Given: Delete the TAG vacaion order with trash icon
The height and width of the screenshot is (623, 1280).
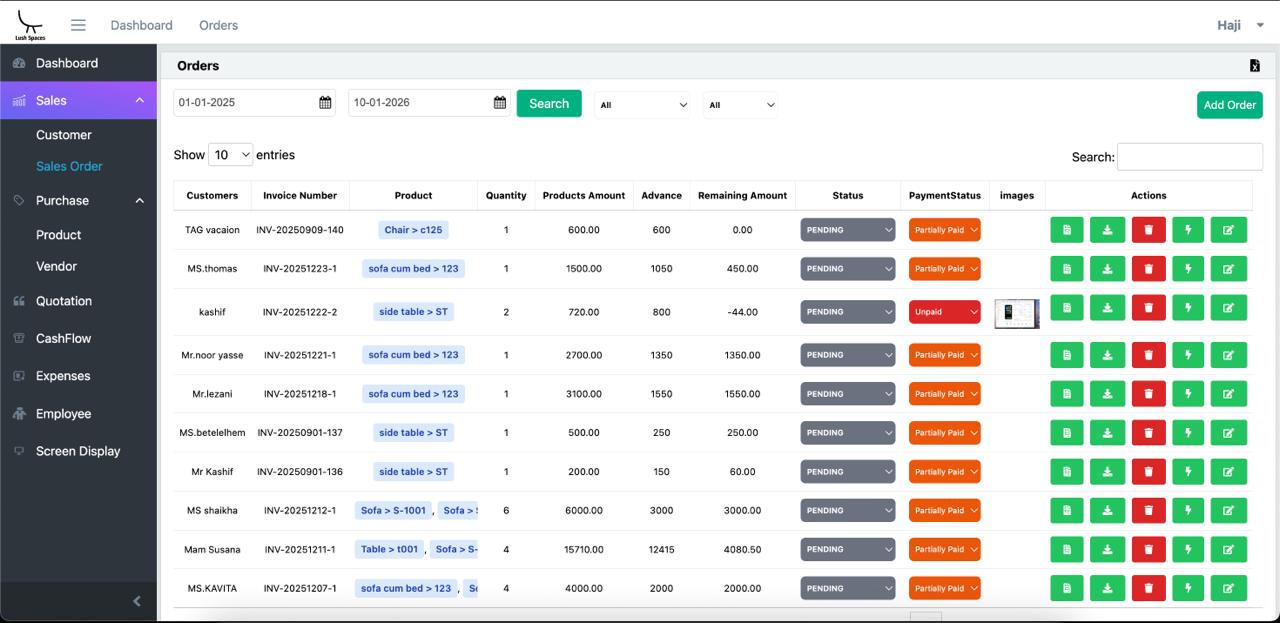Looking at the screenshot, I should tap(1148, 230).
